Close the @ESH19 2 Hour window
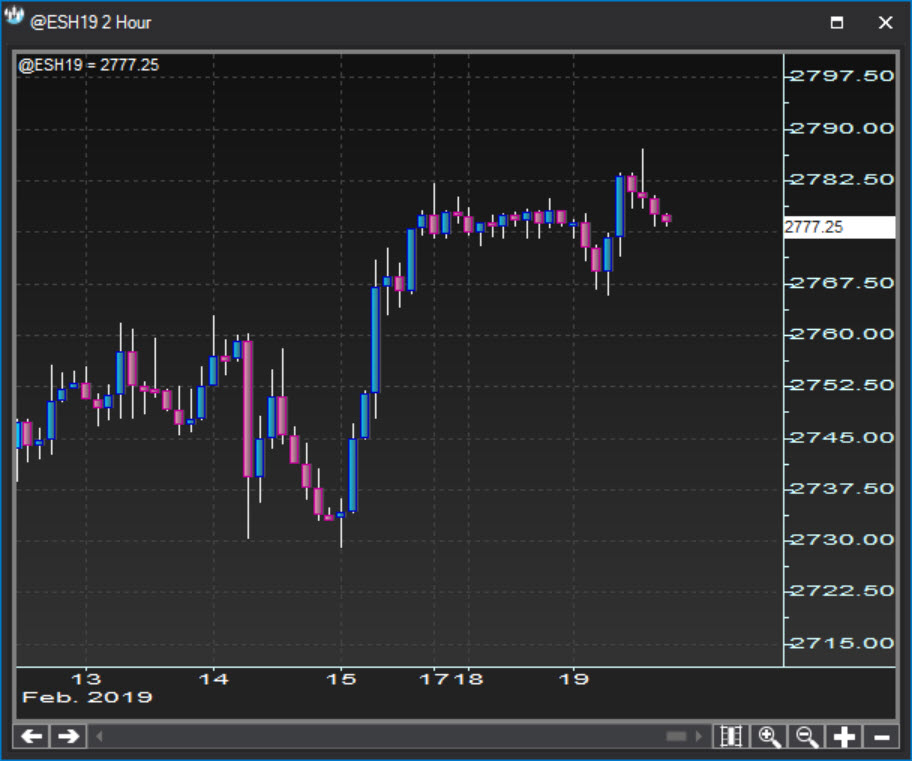 (x=885, y=23)
